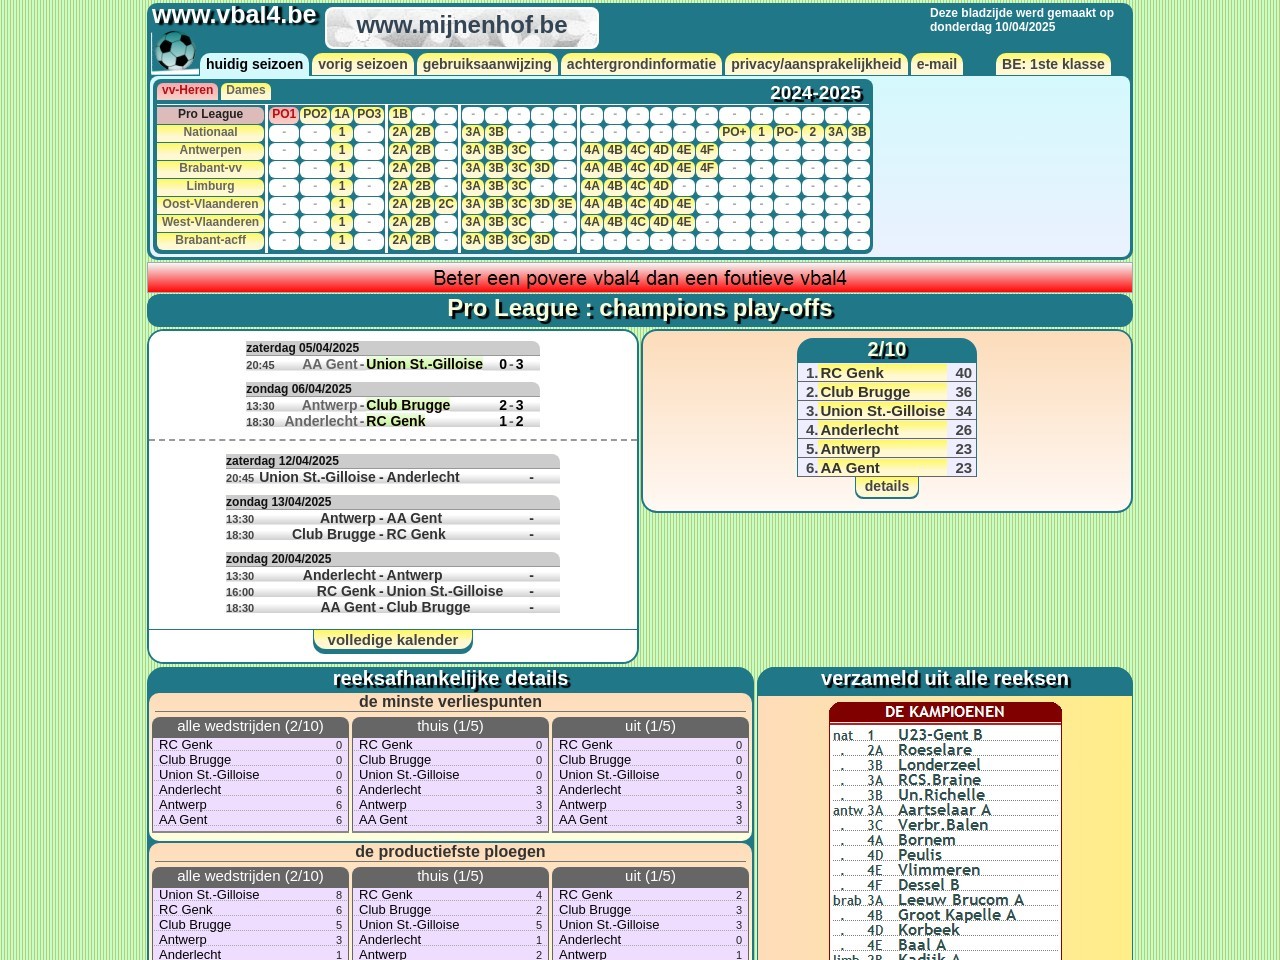Switch to the Dames tab
Screen dimensions: 1280x960
click(x=246, y=90)
